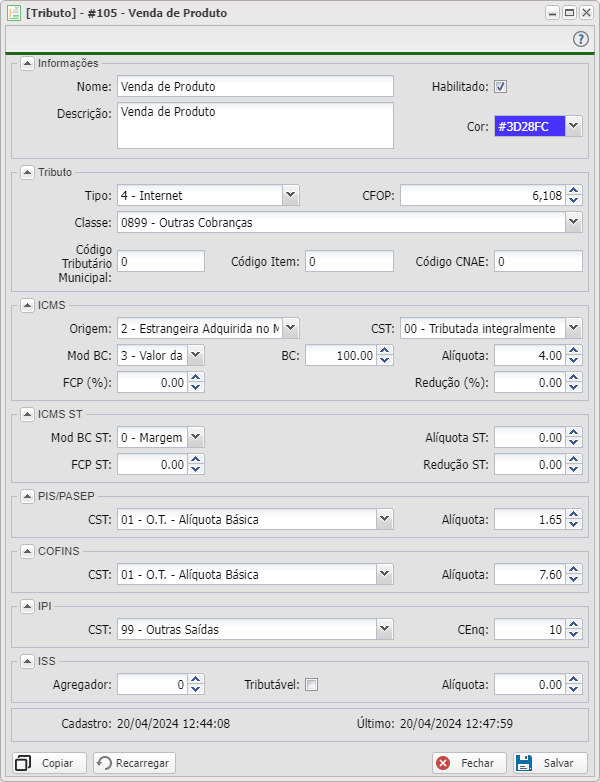
Task: Click the Recarregar reload icon button
Action: point(135,763)
